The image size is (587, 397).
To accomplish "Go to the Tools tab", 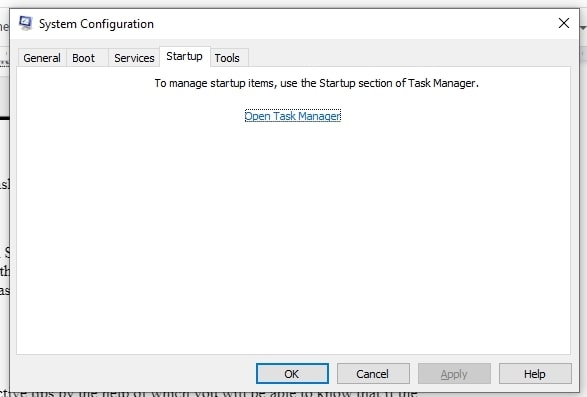I will pyautogui.click(x=227, y=58).
